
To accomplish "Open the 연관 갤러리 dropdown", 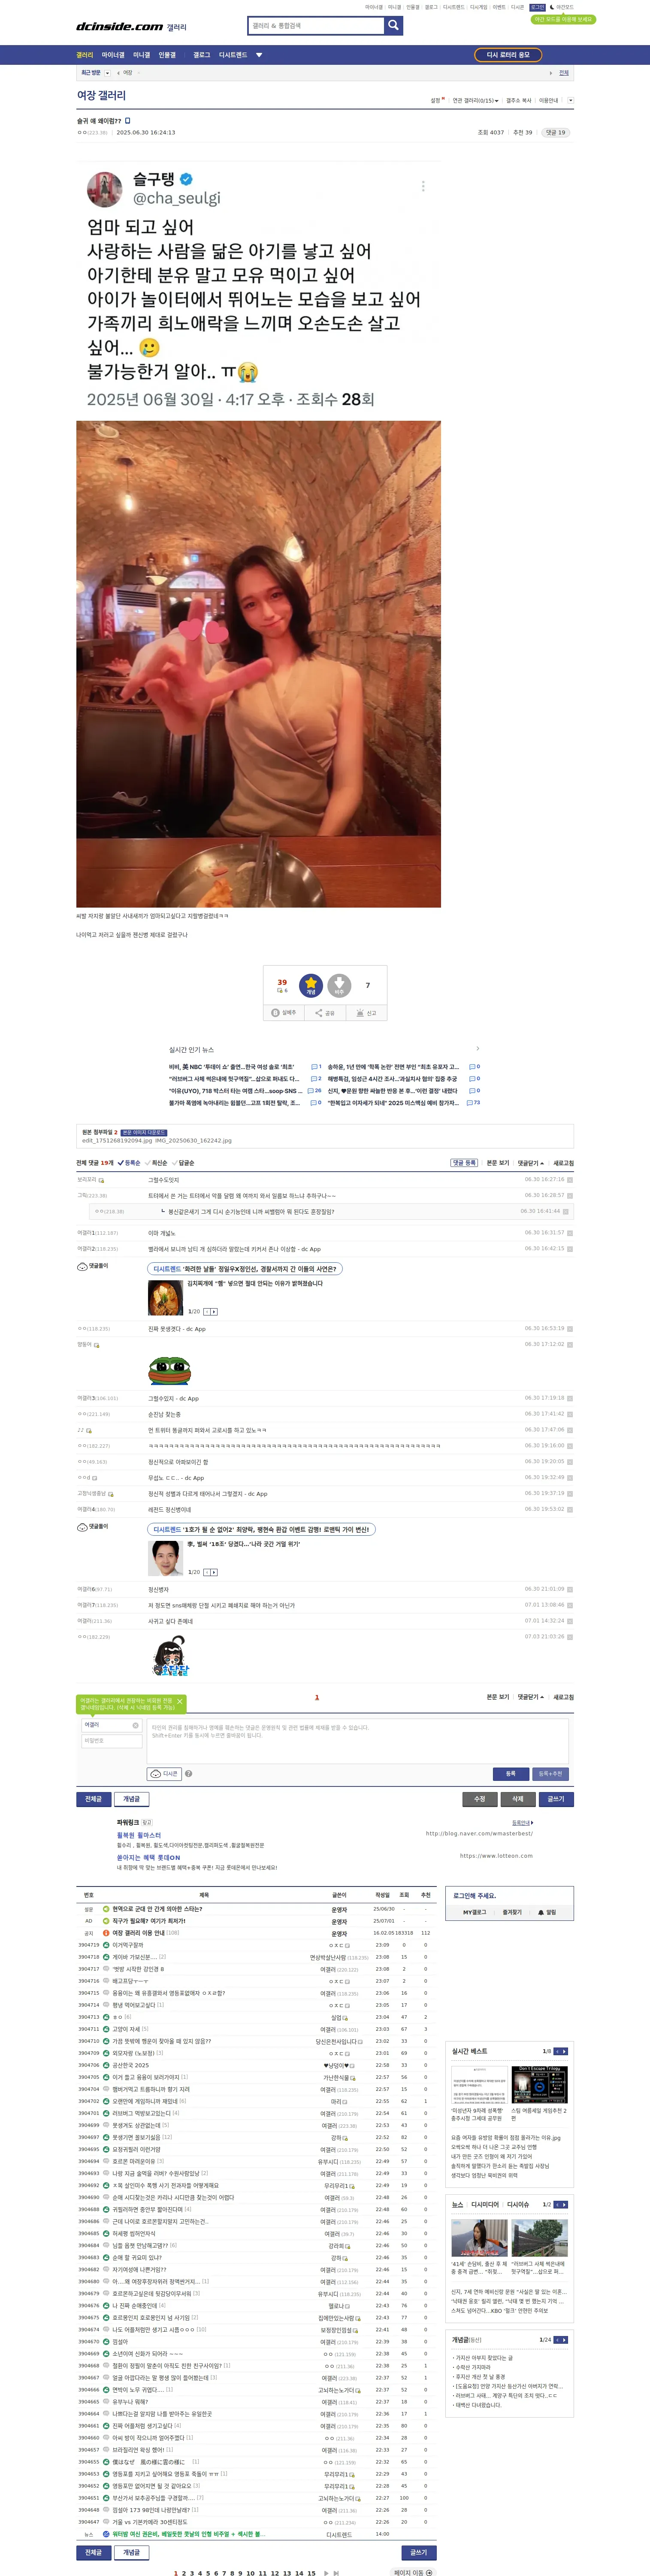I will click(475, 100).
